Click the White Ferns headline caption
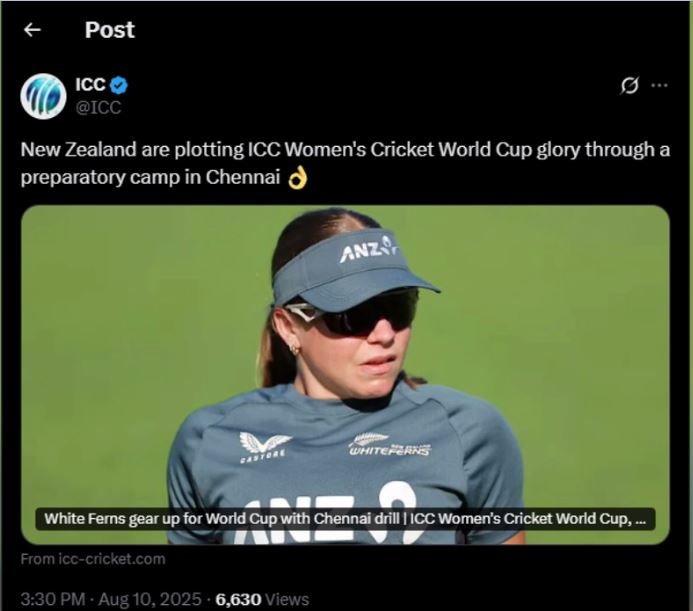The image size is (693, 611). pyautogui.click(x=345, y=520)
